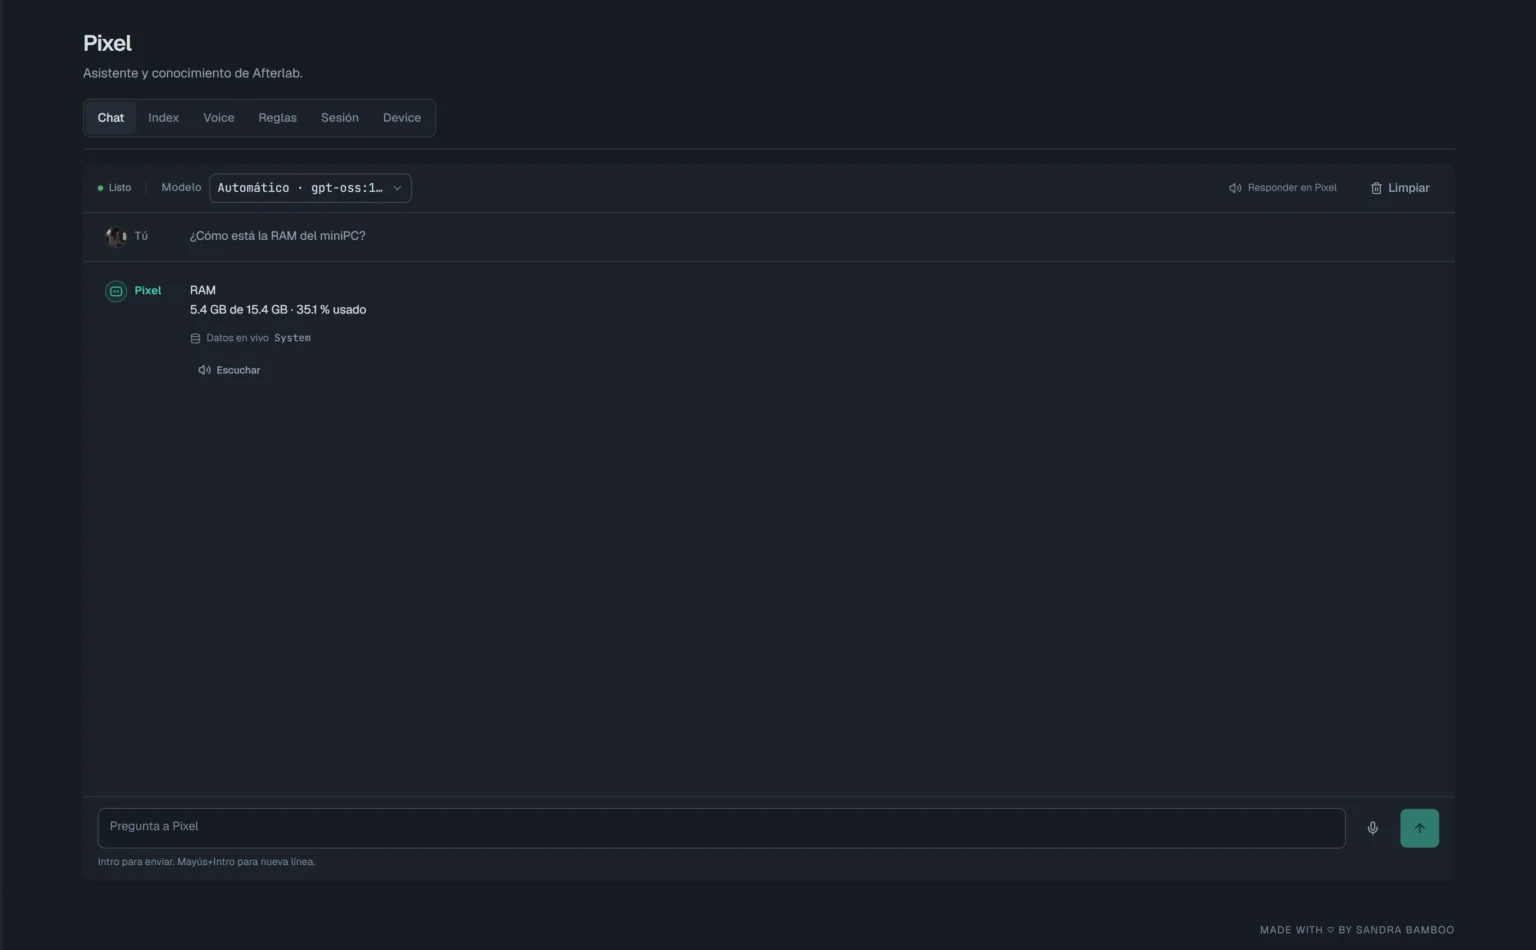Image resolution: width=1536 pixels, height=950 pixels.
Task: Toggle Responder en Pixel voice reply
Action: (1283, 188)
